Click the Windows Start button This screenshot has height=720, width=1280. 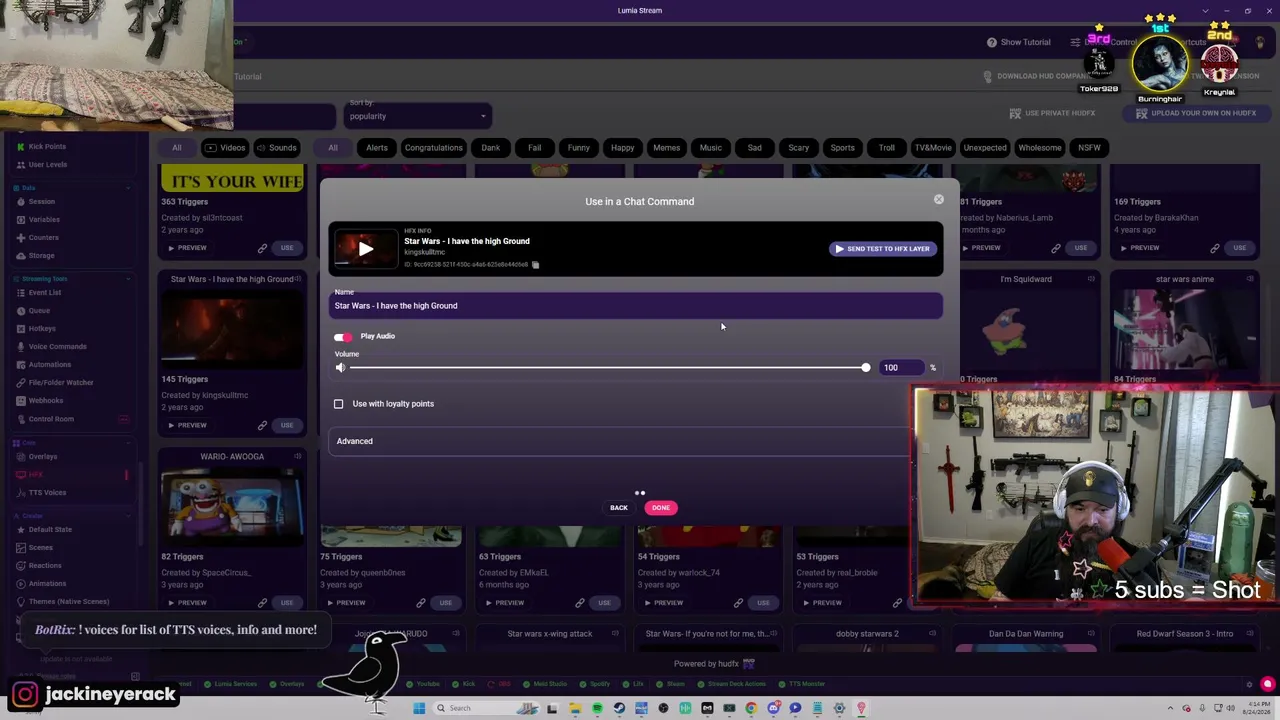point(418,708)
